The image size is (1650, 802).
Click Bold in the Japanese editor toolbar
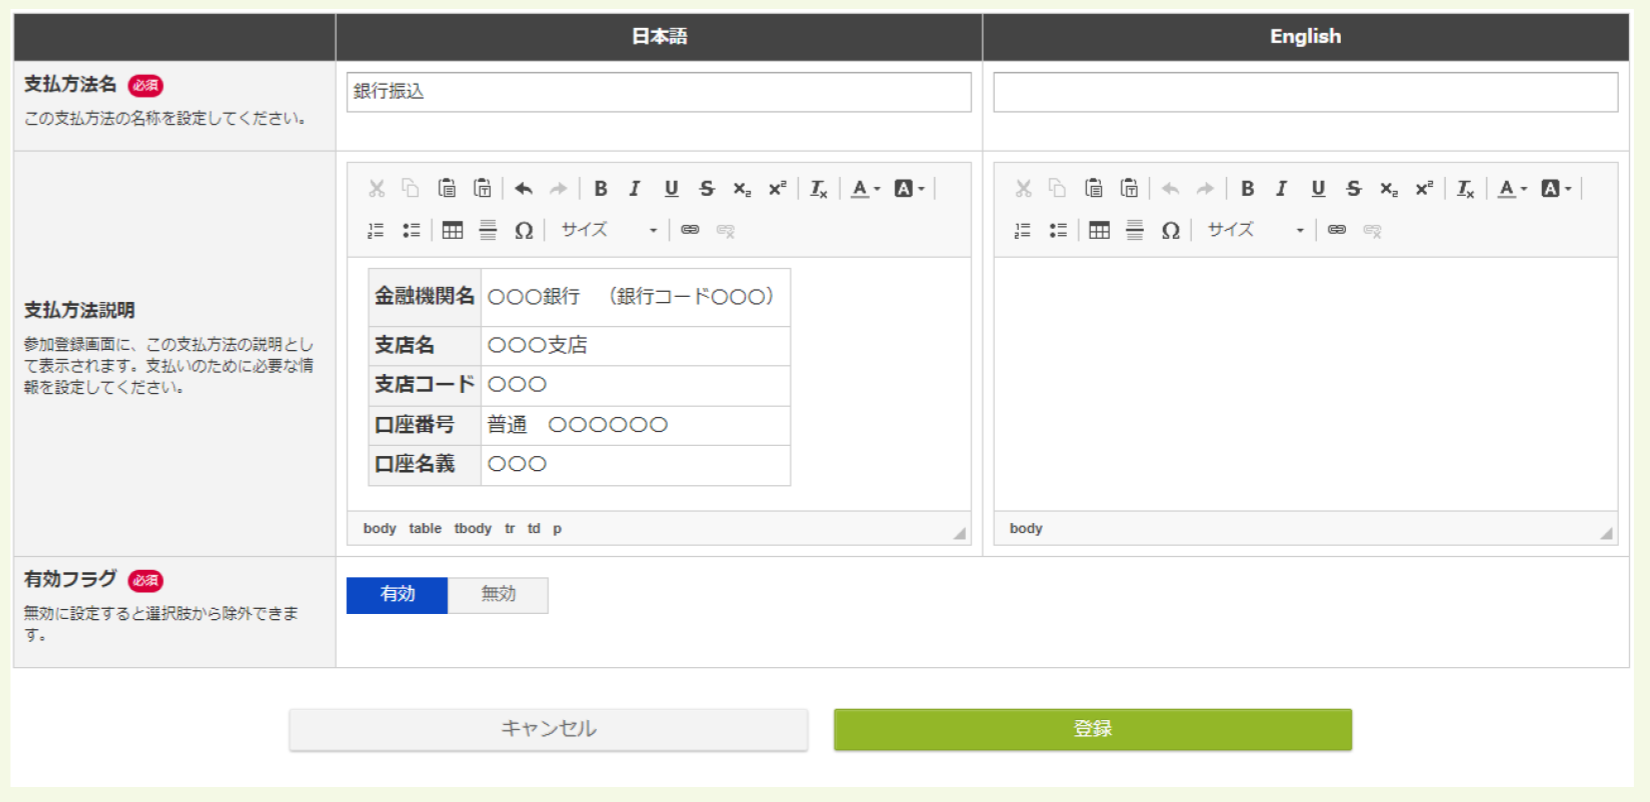coord(600,188)
